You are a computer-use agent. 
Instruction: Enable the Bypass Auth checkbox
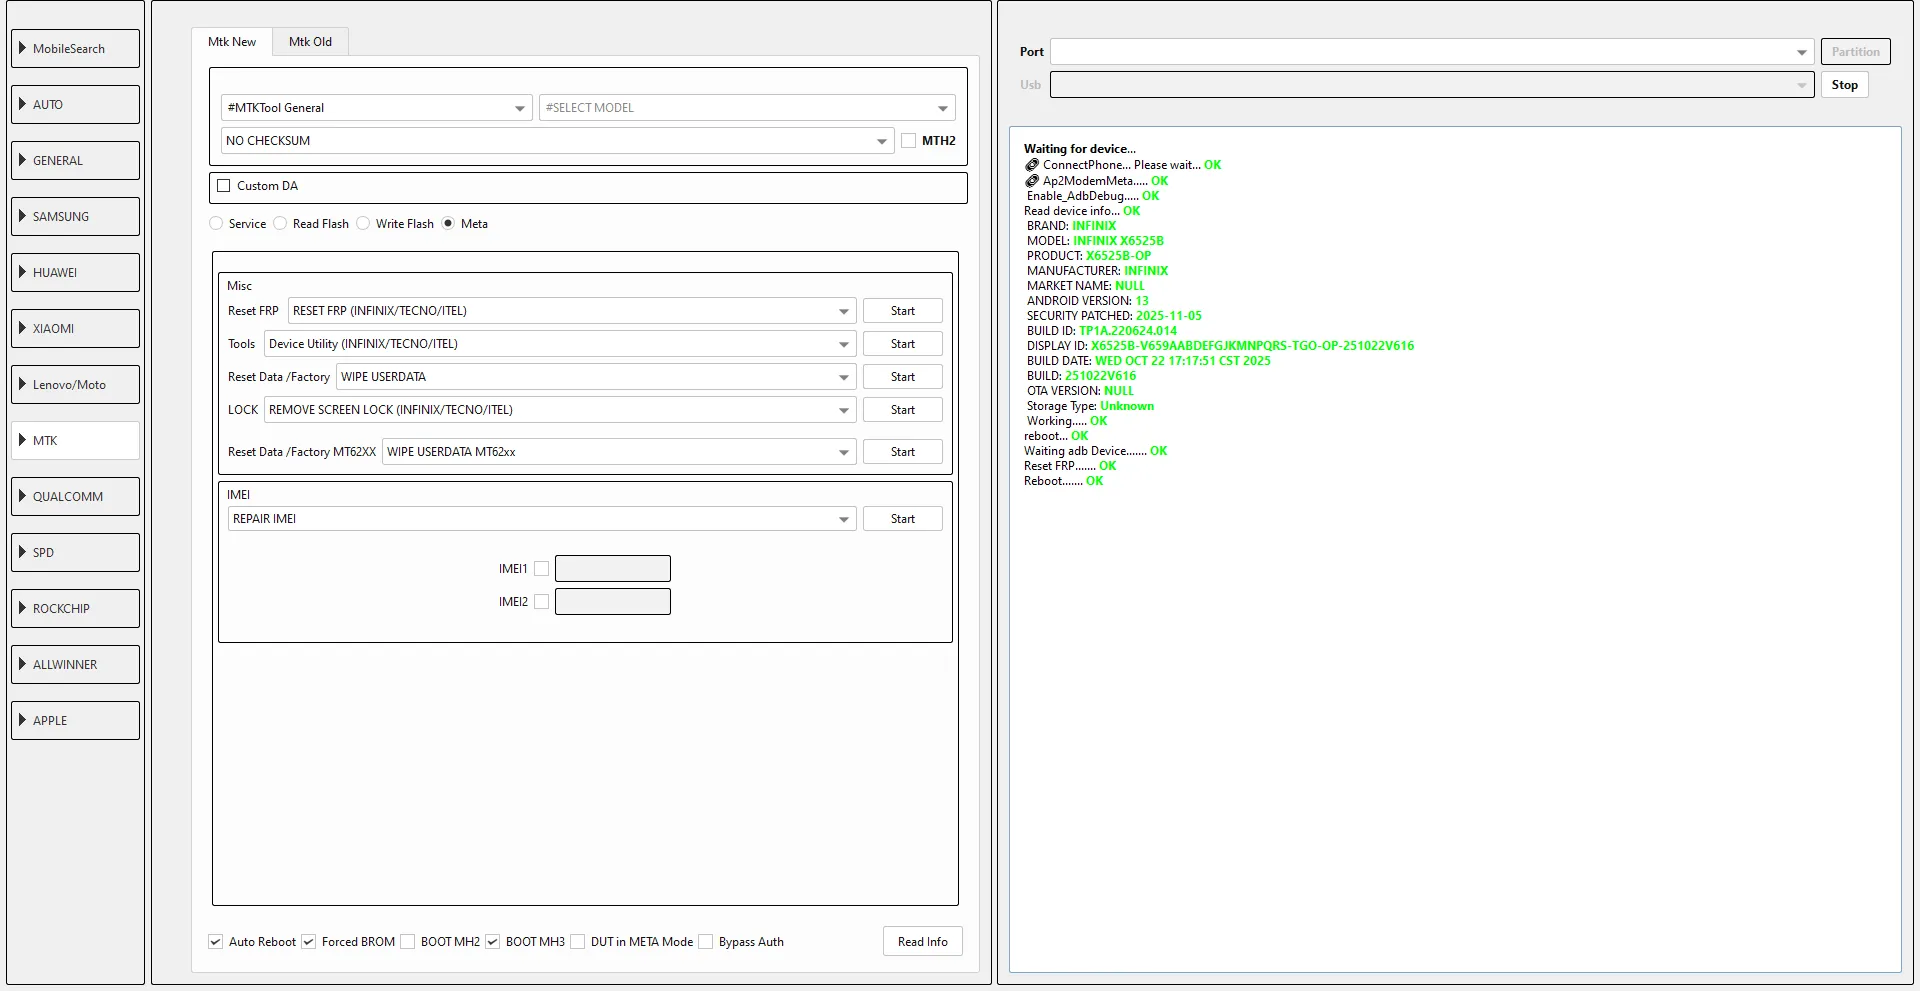tap(706, 942)
